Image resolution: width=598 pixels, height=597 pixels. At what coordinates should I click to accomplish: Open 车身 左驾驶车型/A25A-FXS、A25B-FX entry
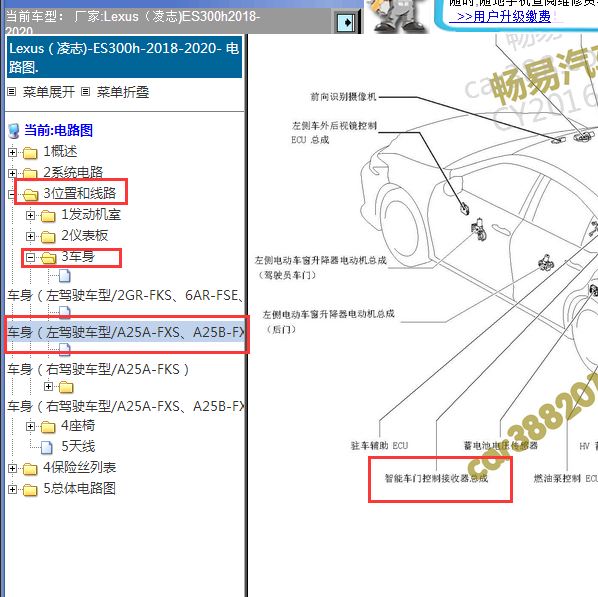click(126, 332)
